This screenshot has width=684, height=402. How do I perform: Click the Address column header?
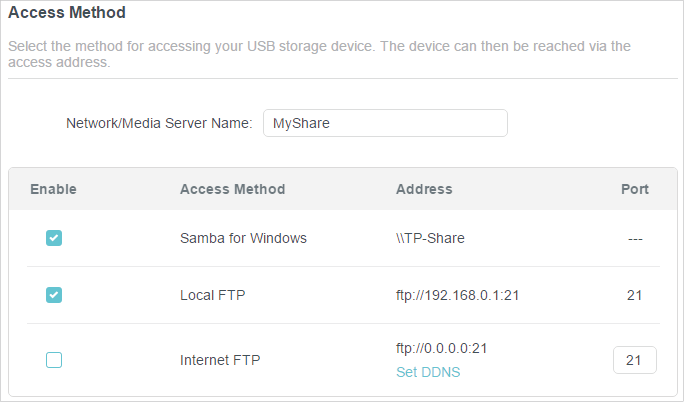click(x=424, y=189)
